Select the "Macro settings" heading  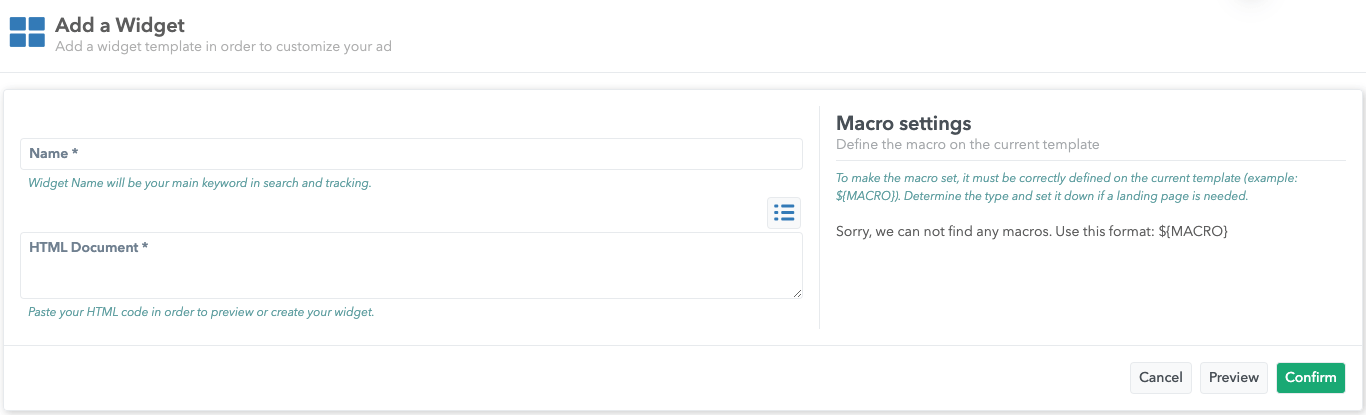pos(903,123)
